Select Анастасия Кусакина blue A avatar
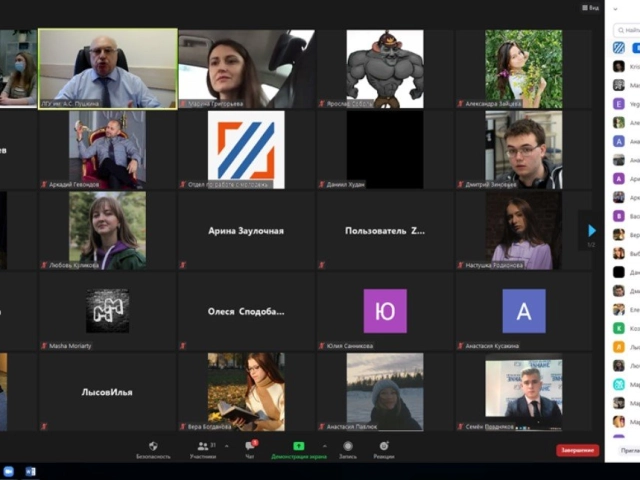This screenshot has height=480, width=640. (524, 311)
